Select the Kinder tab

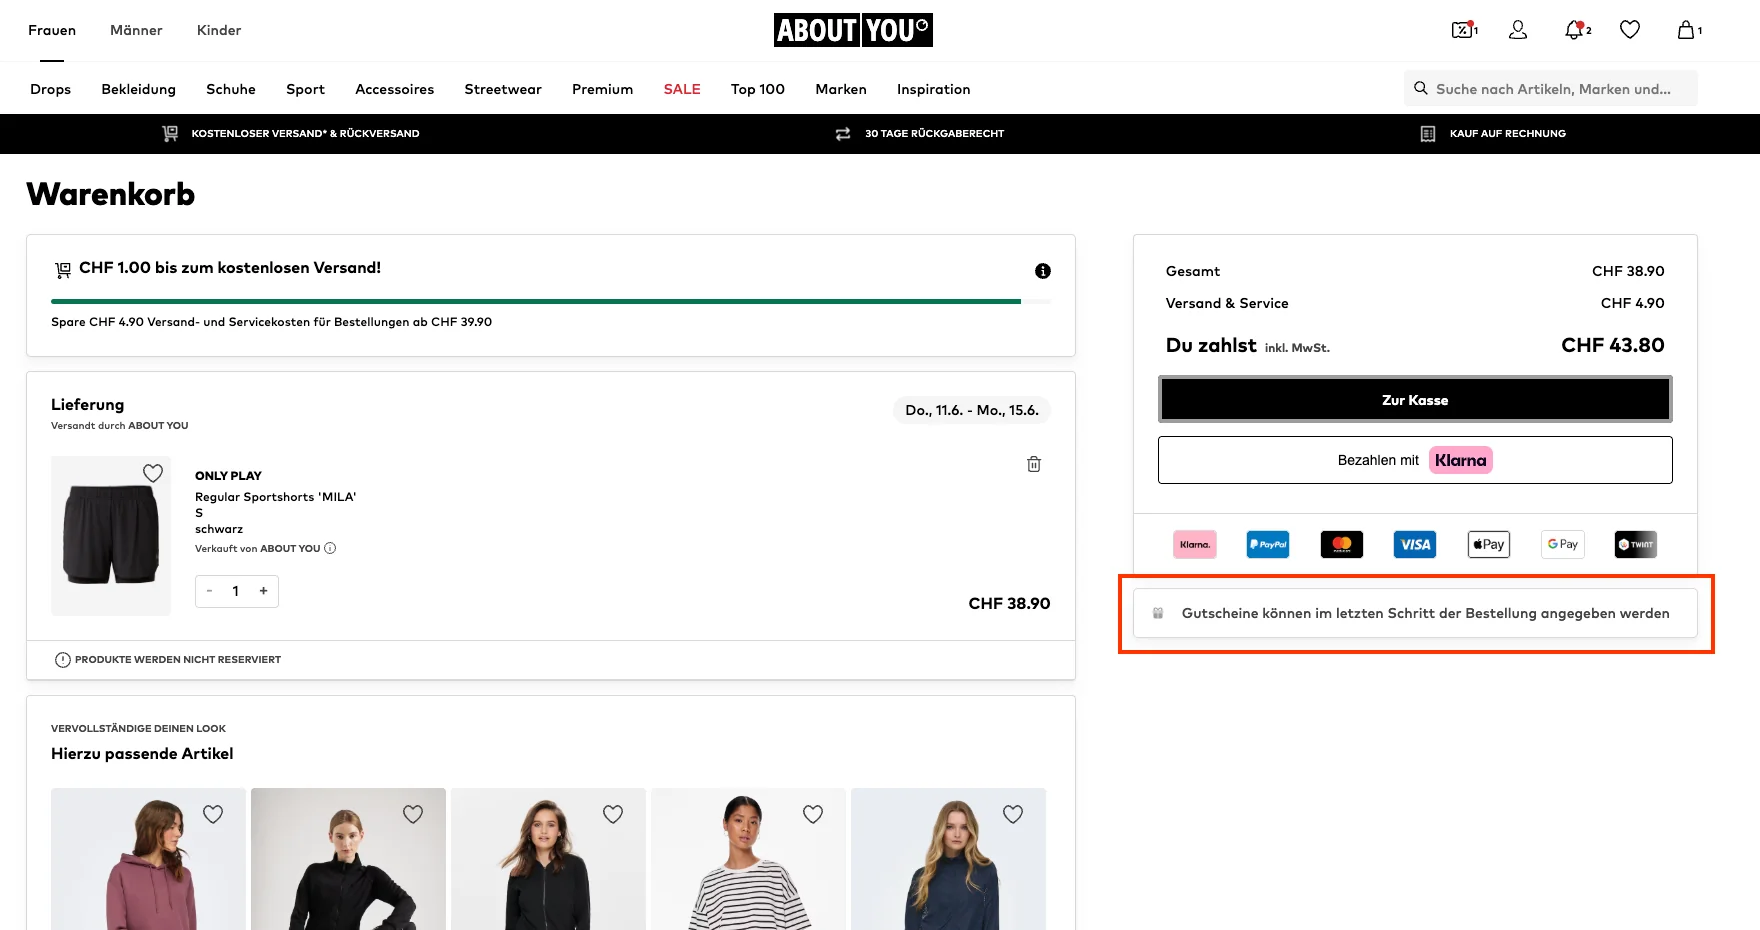tap(219, 30)
